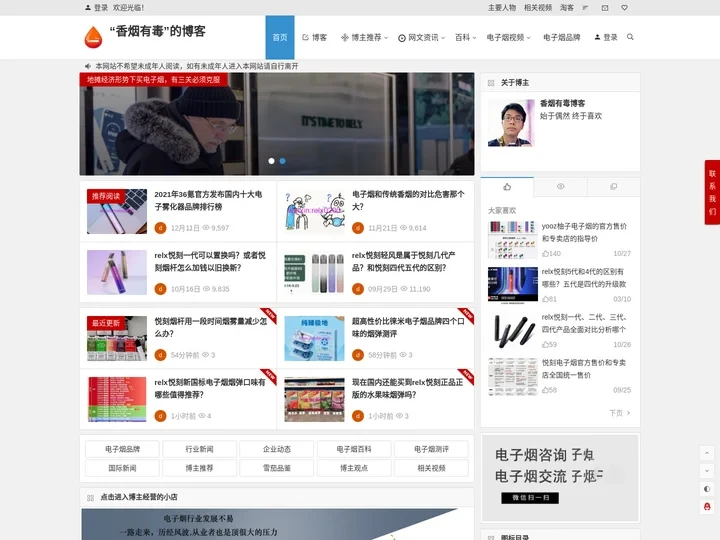This screenshot has height=540, width=720.
Task: Open article 超高性价比徕米电子烟品牌四个口味
Action: 408,327
